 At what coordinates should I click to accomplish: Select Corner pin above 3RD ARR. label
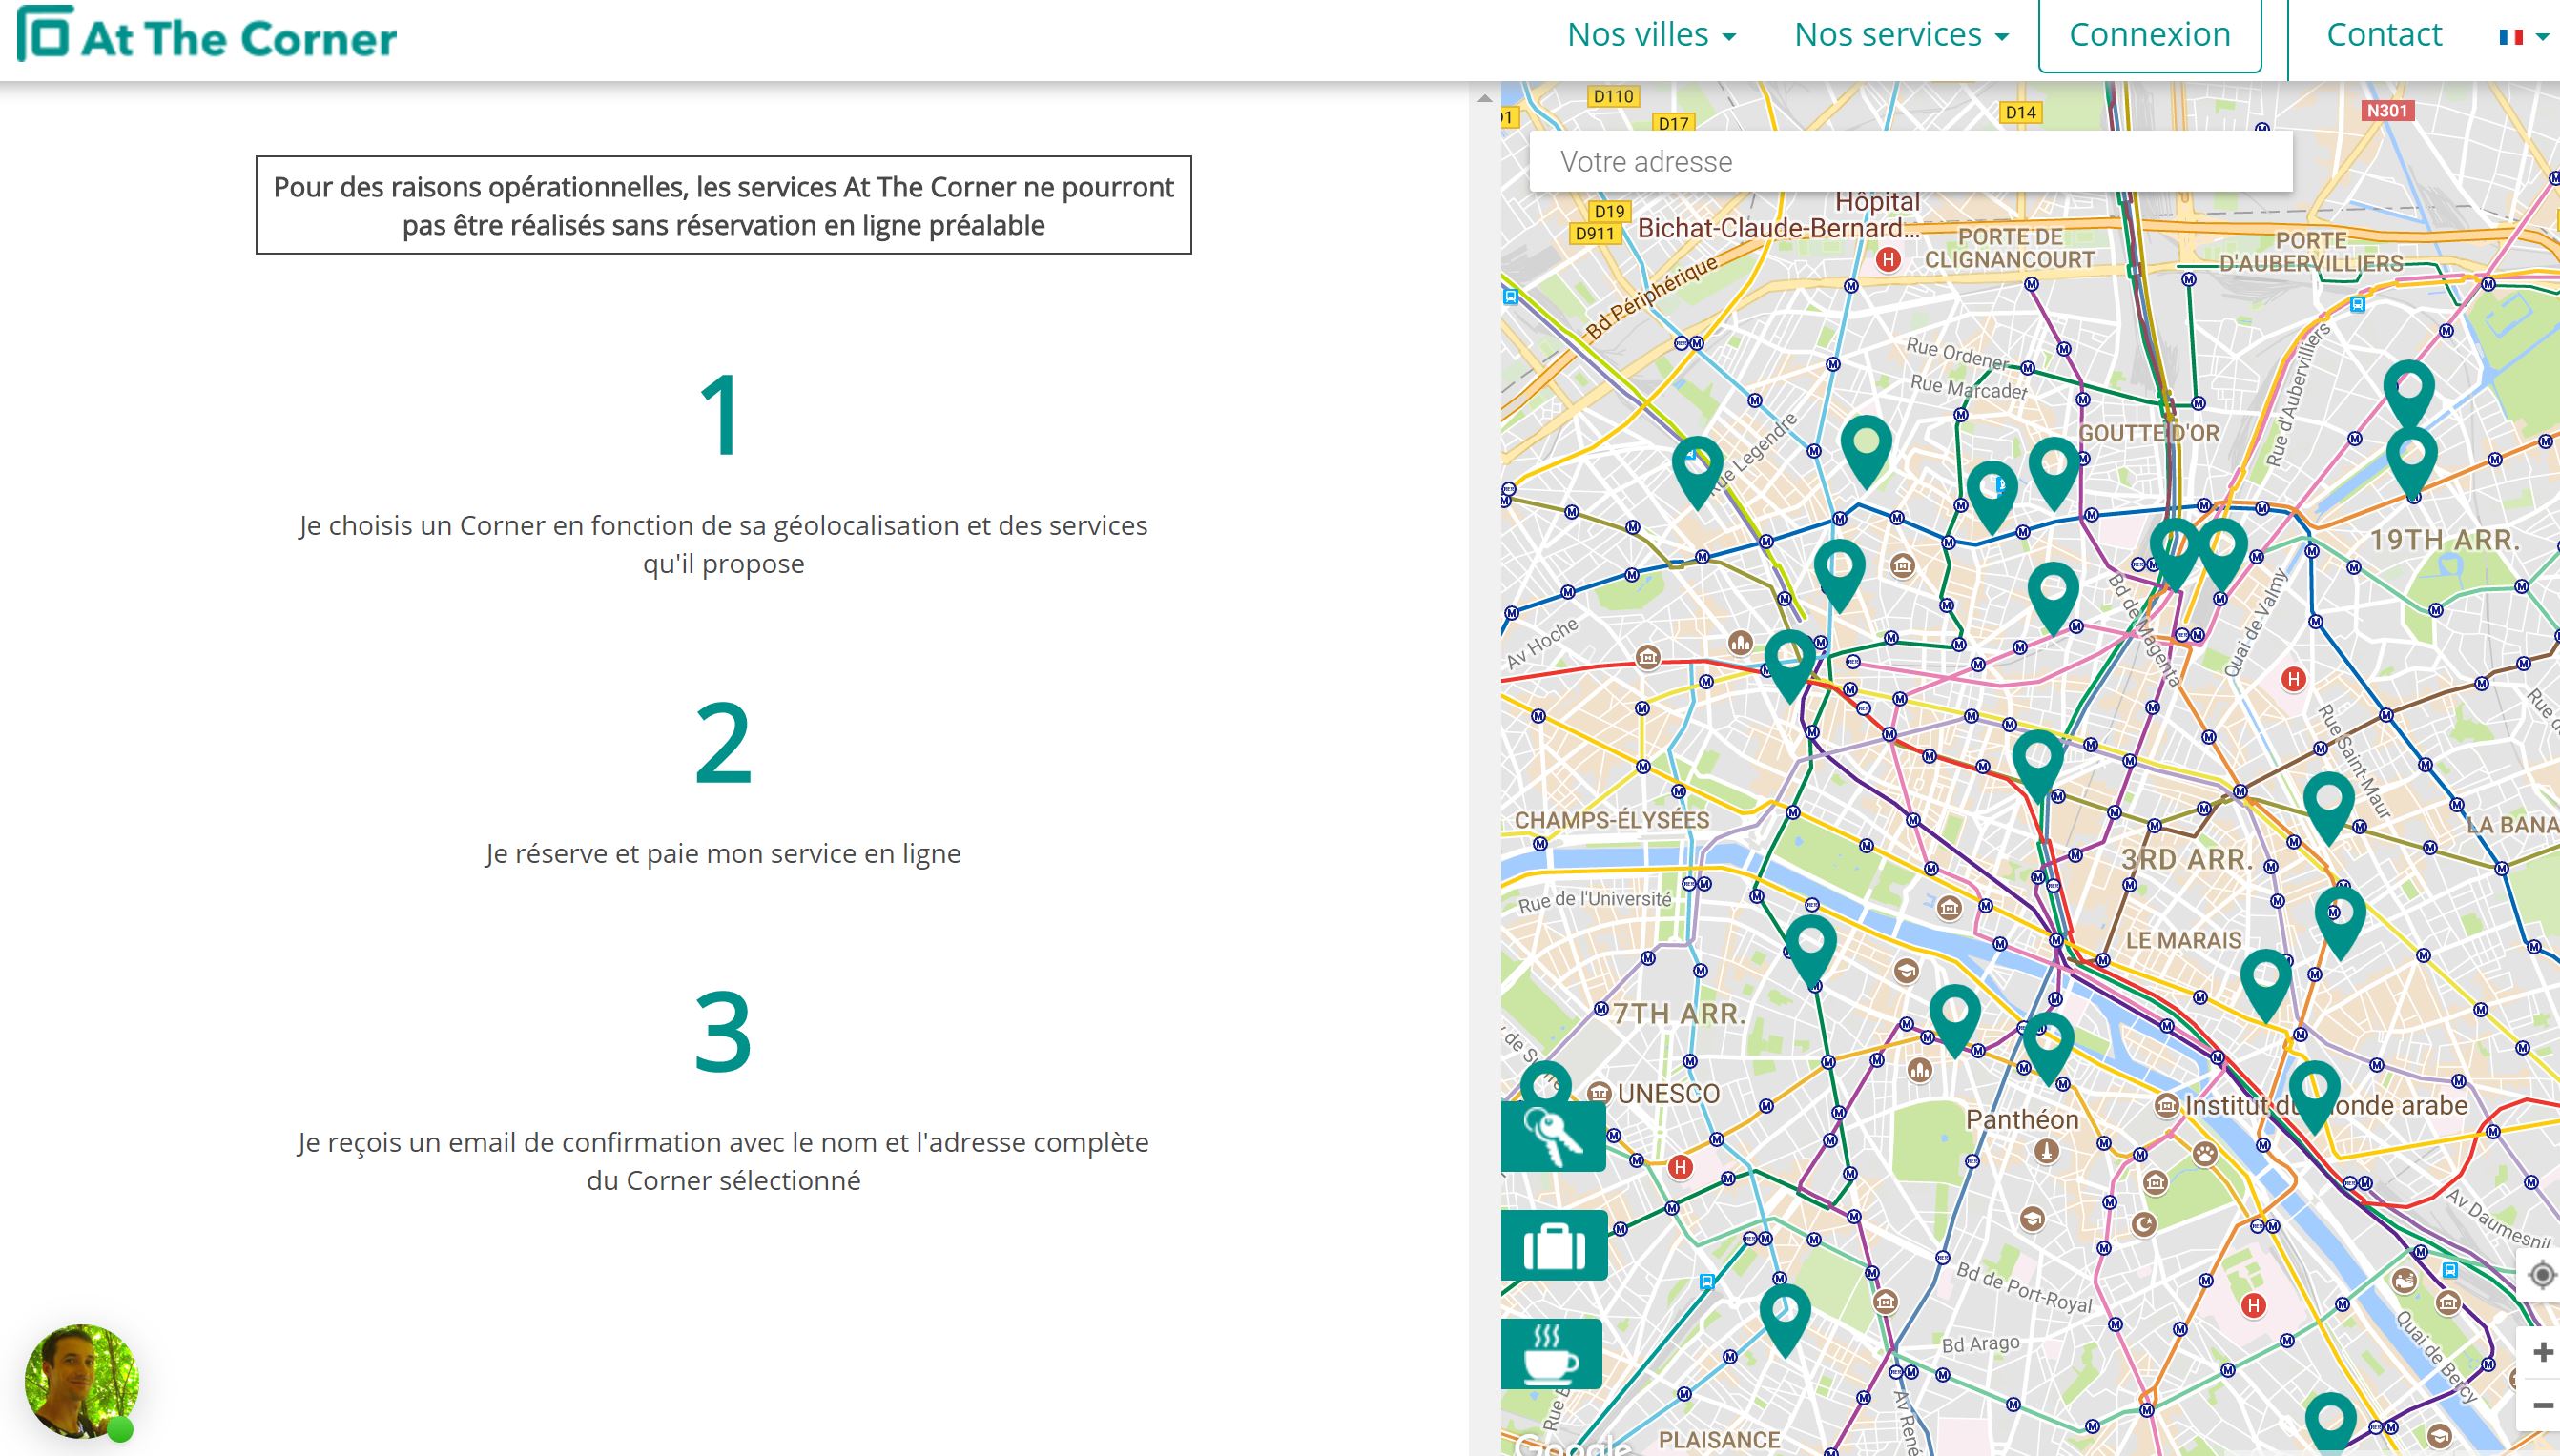pyautogui.click(x=2038, y=766)
